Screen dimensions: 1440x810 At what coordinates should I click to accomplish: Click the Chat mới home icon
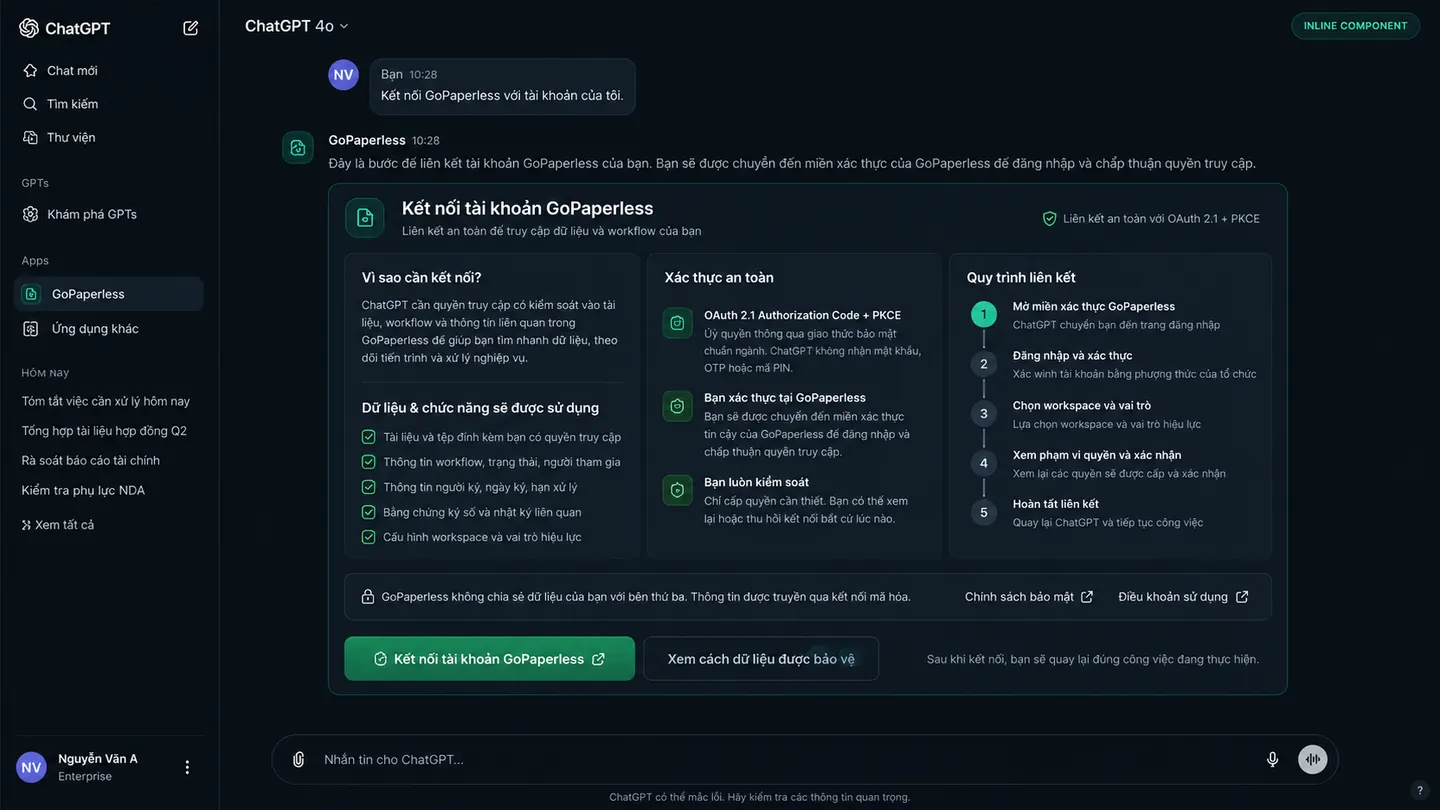point(30,71)
